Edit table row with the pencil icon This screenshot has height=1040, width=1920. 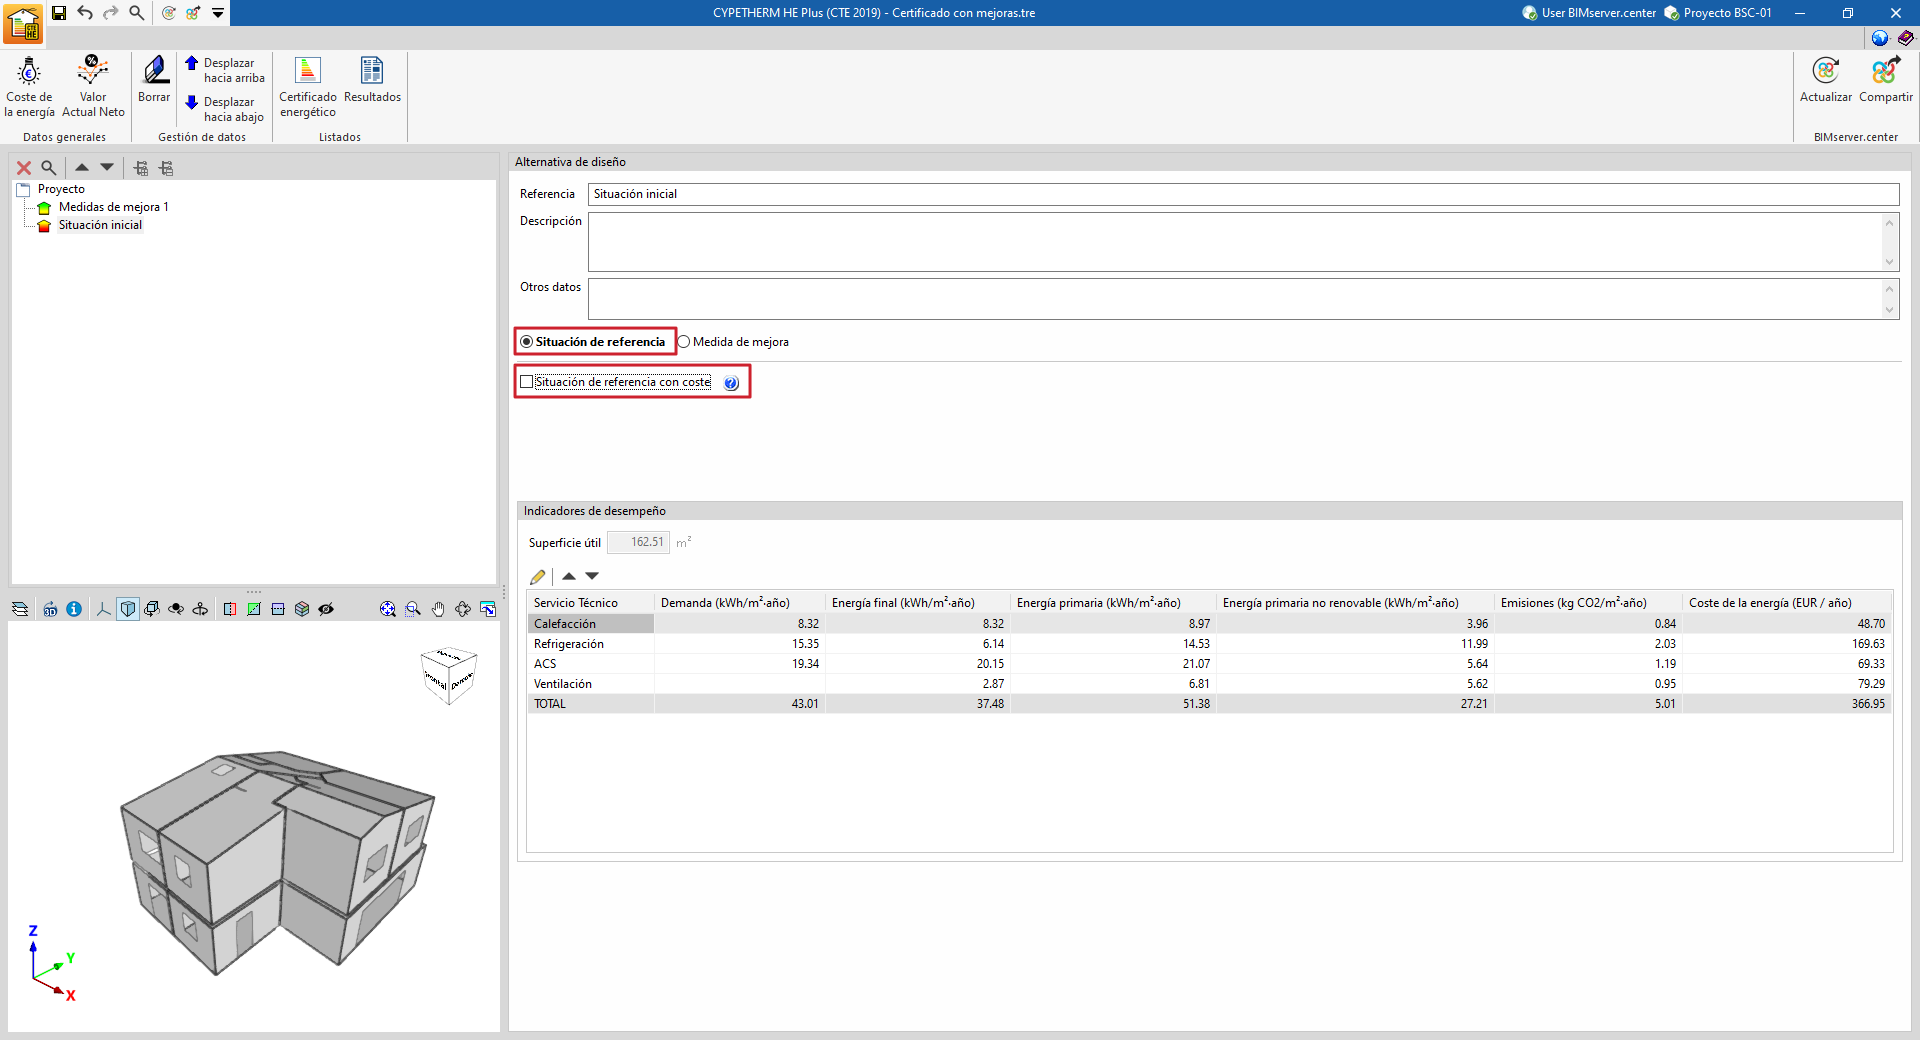(x=538, y=577)
